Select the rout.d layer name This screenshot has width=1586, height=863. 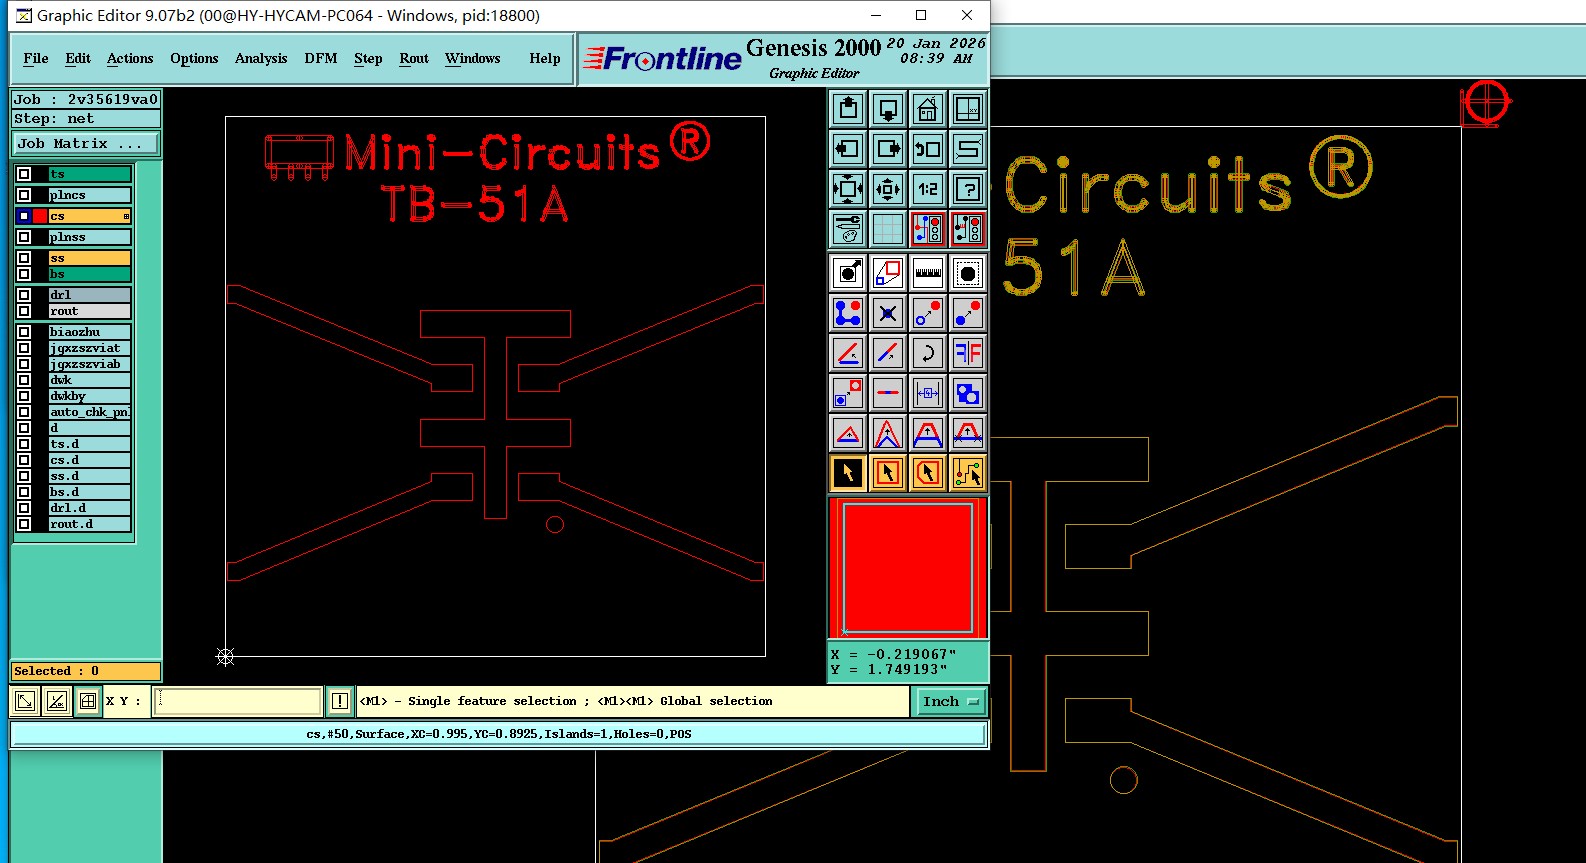click(90, 524)
